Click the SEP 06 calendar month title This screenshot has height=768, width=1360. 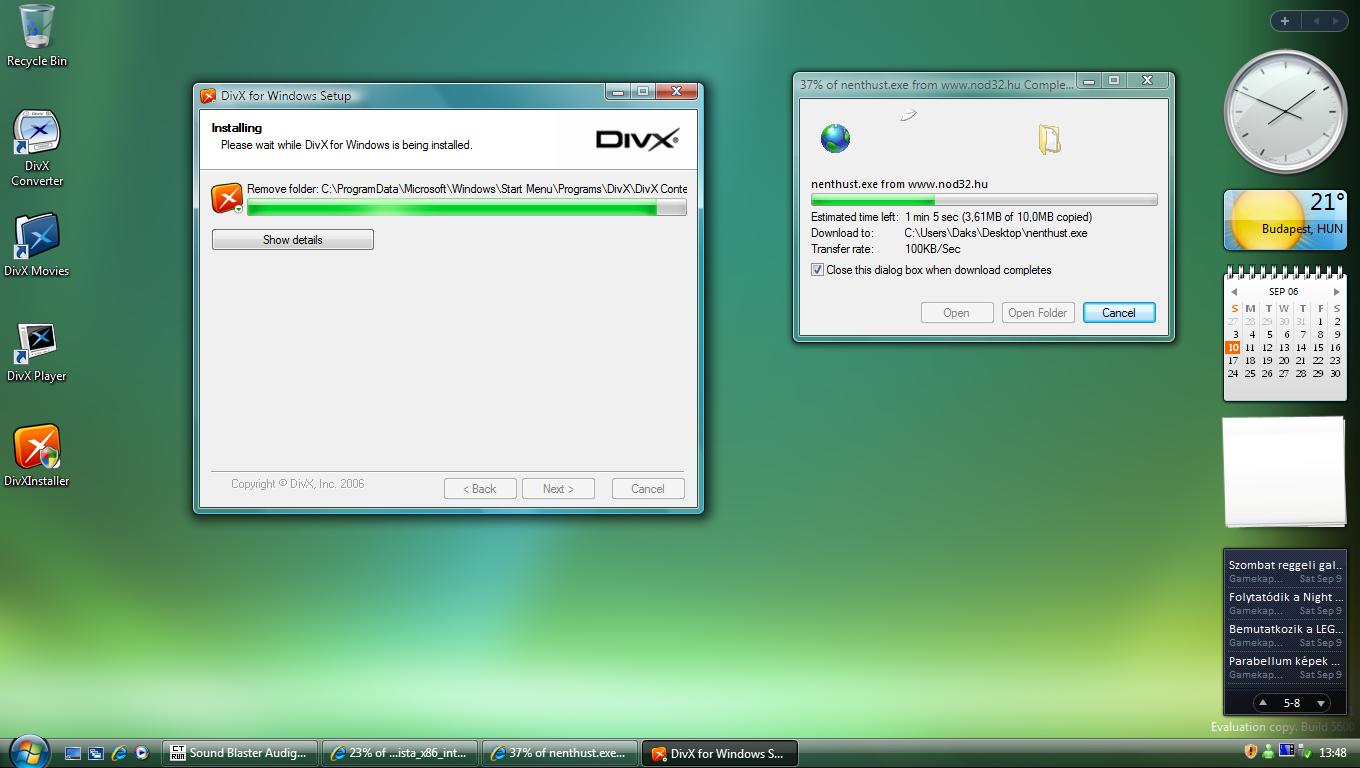[1284, 292]
